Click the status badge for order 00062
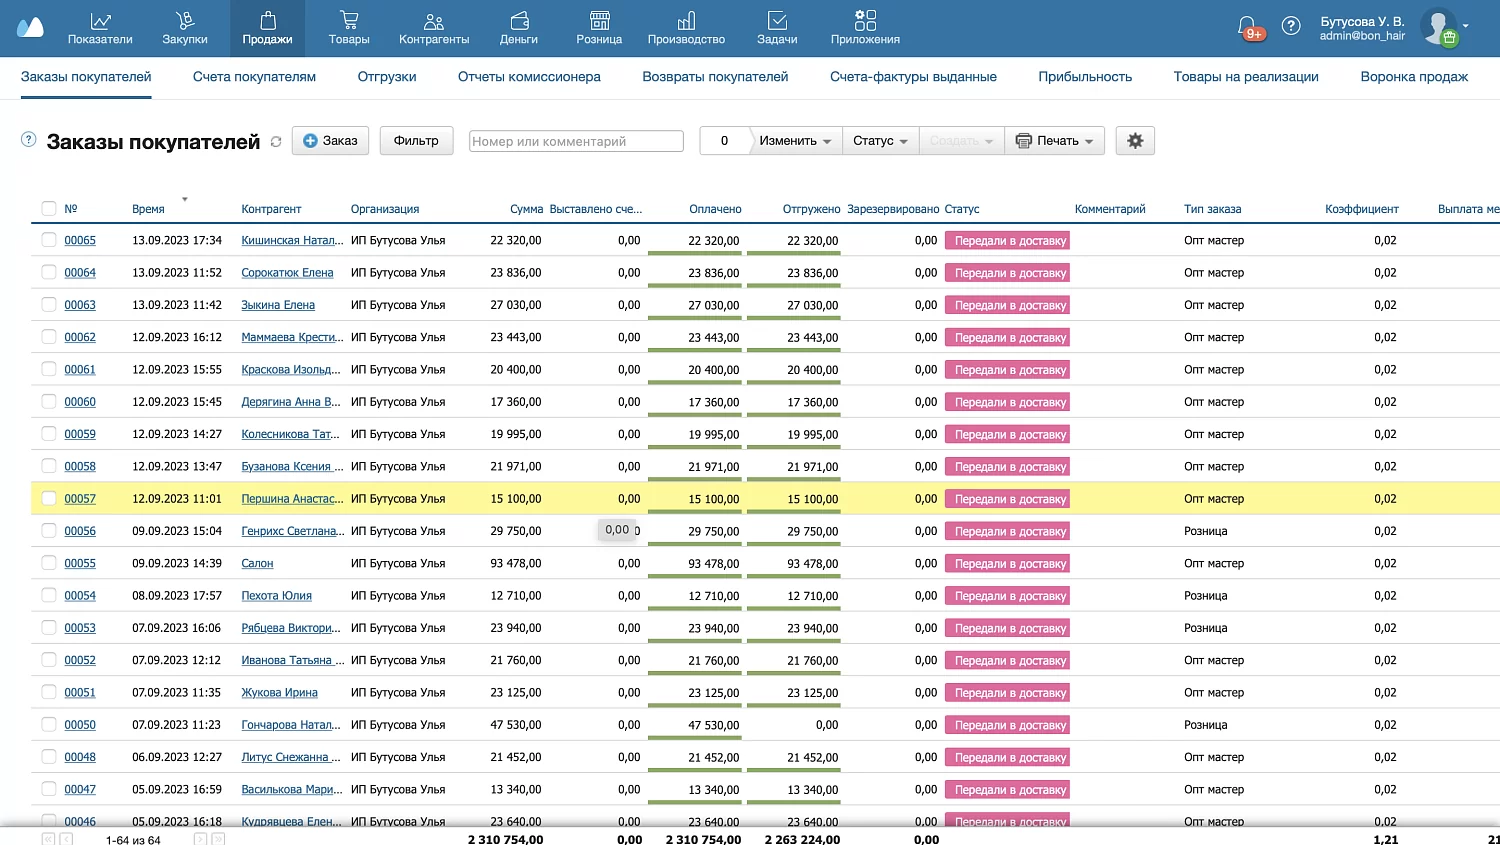Screen dimensions: 1500x845 click(x=1007, y=338)
